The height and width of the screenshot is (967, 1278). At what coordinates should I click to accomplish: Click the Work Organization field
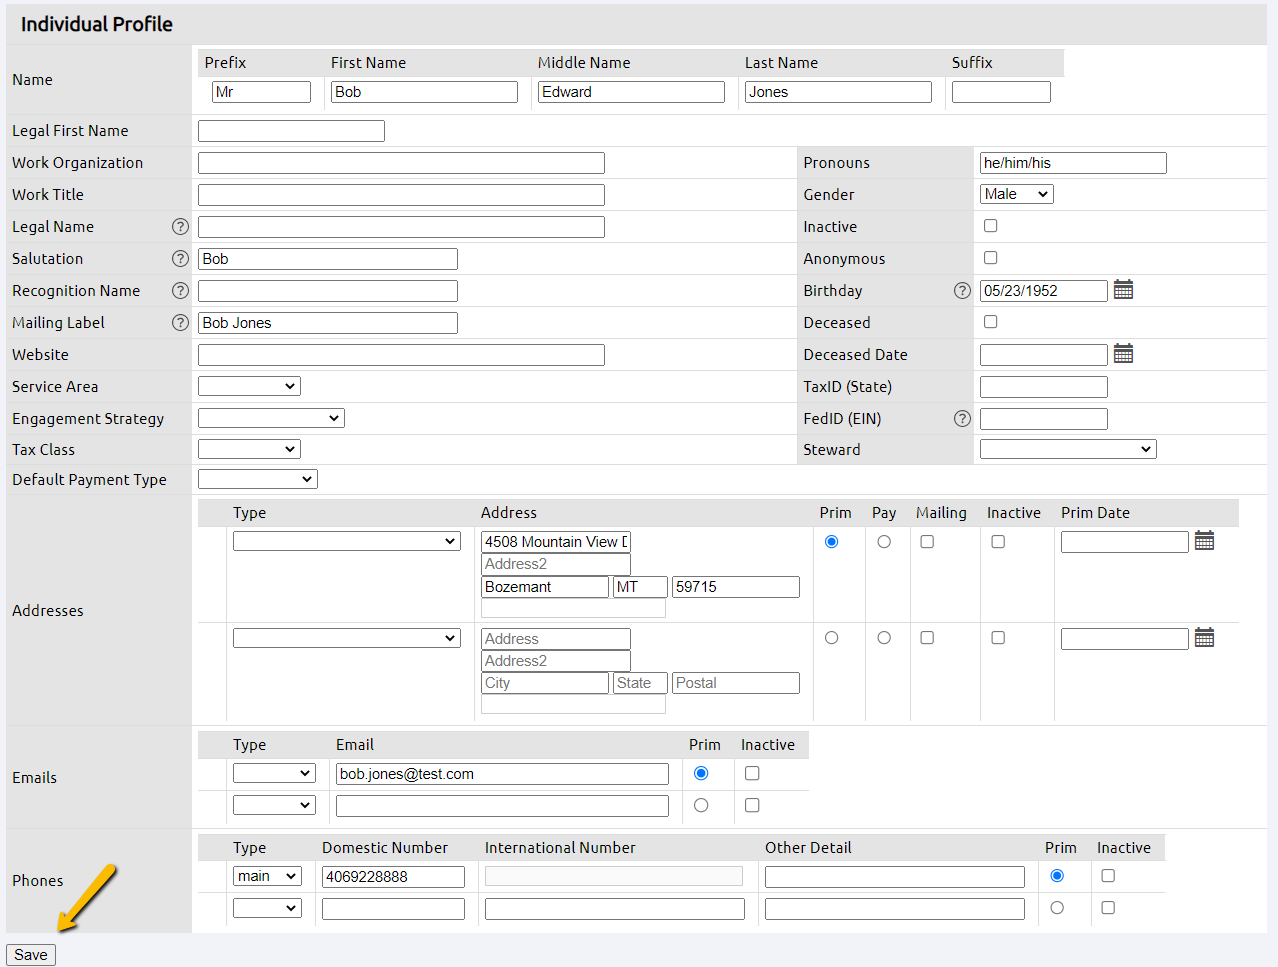401,163
